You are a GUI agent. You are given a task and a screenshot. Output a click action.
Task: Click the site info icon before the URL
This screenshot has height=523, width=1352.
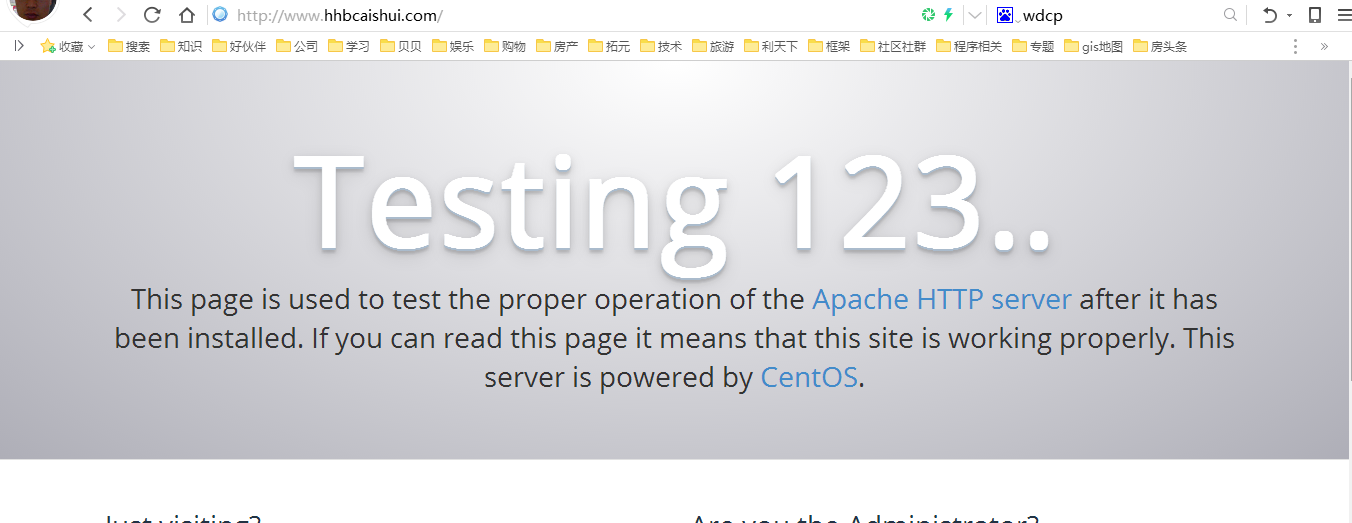[220, 15]
